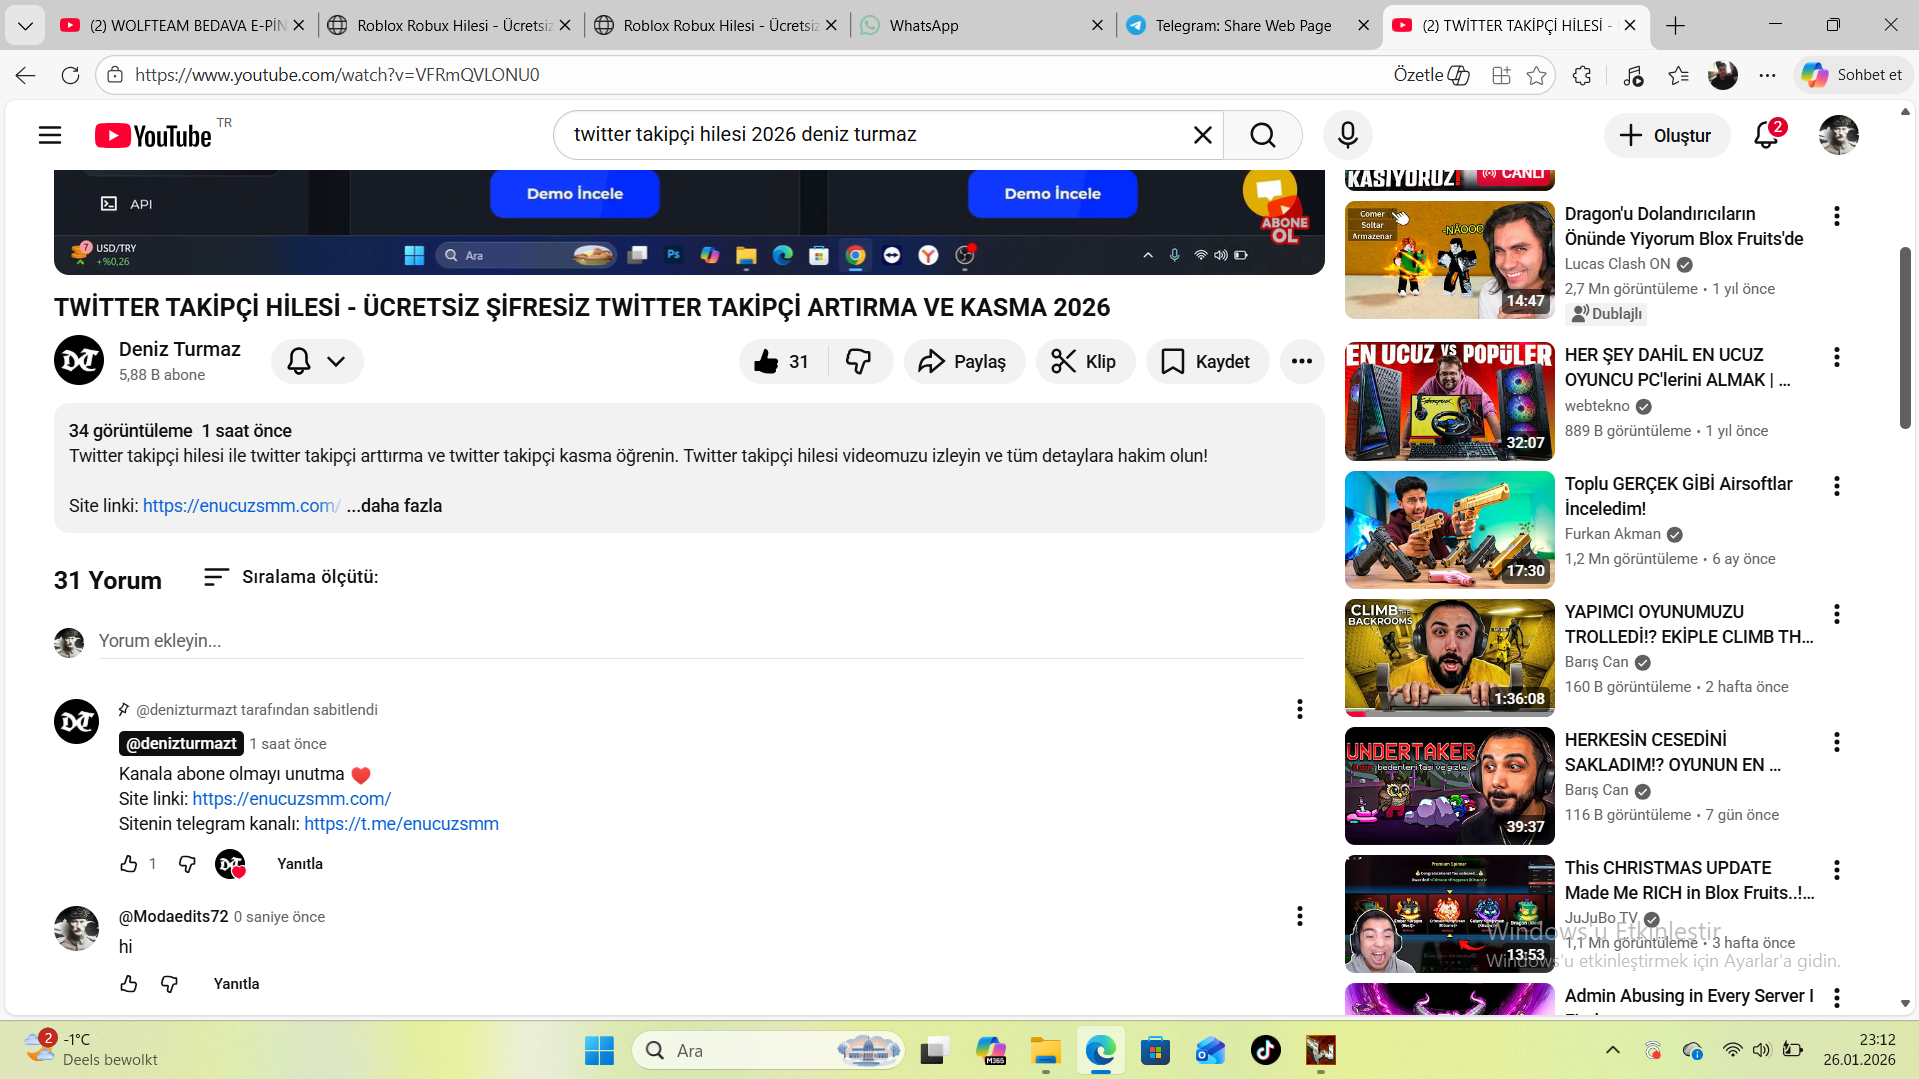Viewport: 1919px width, 1079px height.
Task: Create a clip with Klip
Action: point(1085,362)
